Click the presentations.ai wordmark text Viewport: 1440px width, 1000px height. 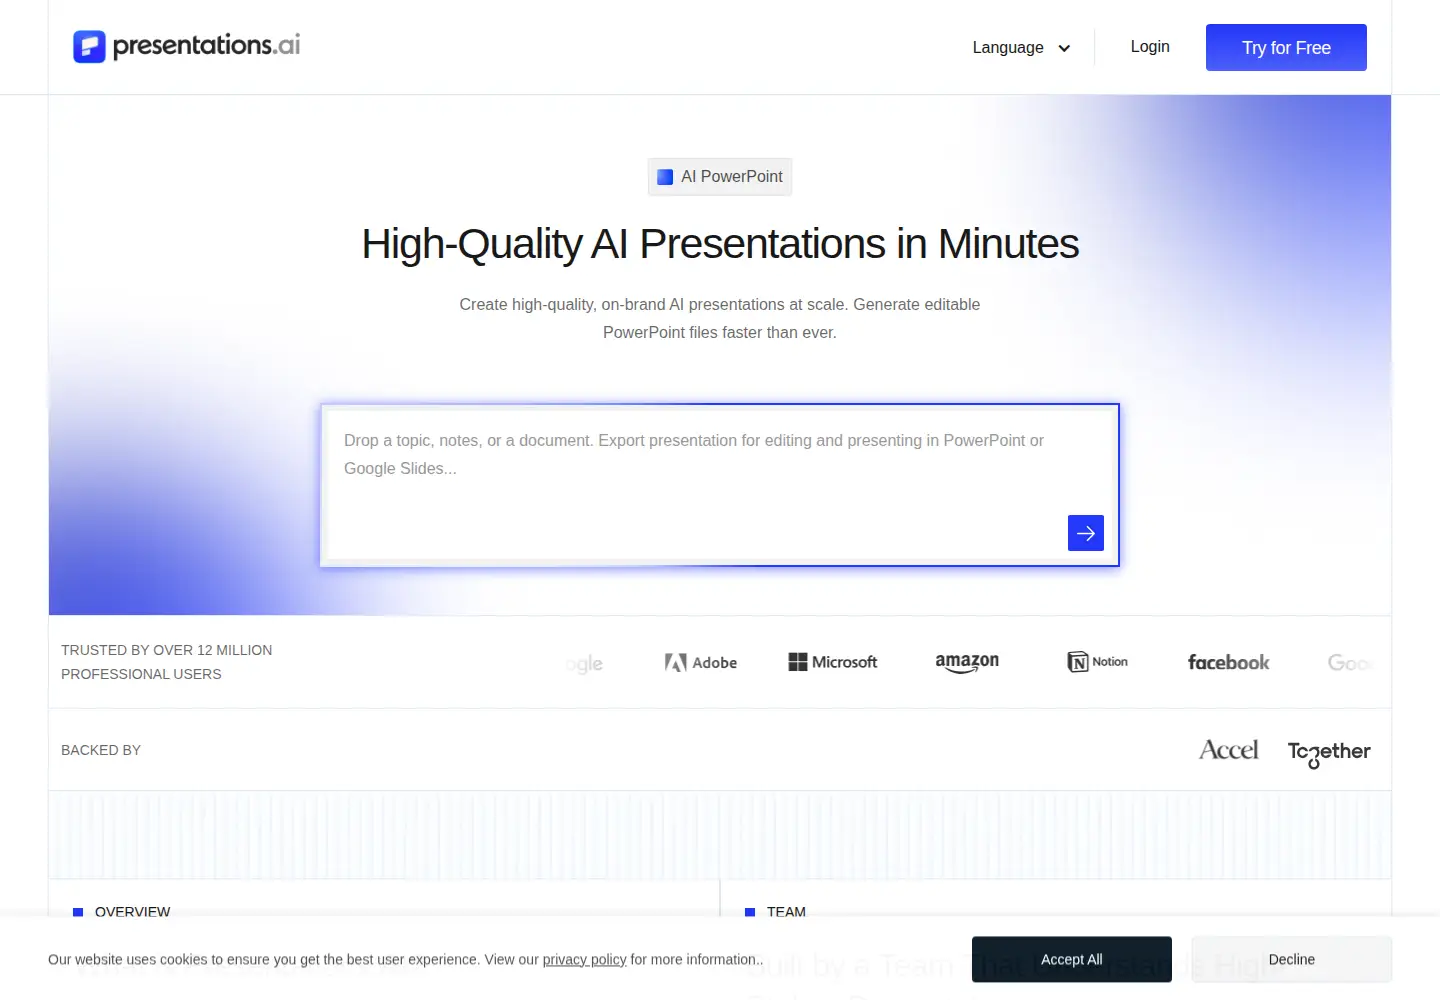206,46
